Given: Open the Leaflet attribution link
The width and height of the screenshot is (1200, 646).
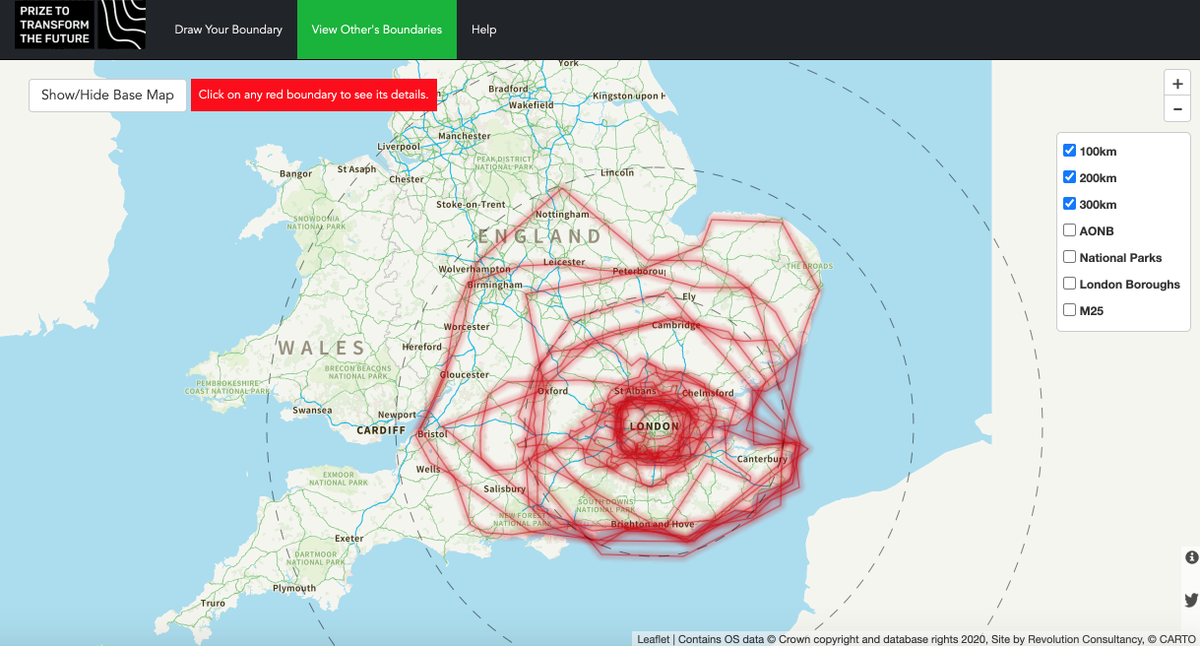Looking at the screenshot, I should click(x=653, y=639).
